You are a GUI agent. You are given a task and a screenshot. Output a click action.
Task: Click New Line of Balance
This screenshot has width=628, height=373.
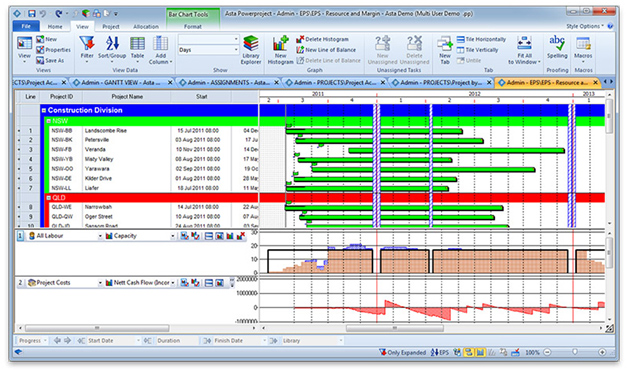(326, 50)
